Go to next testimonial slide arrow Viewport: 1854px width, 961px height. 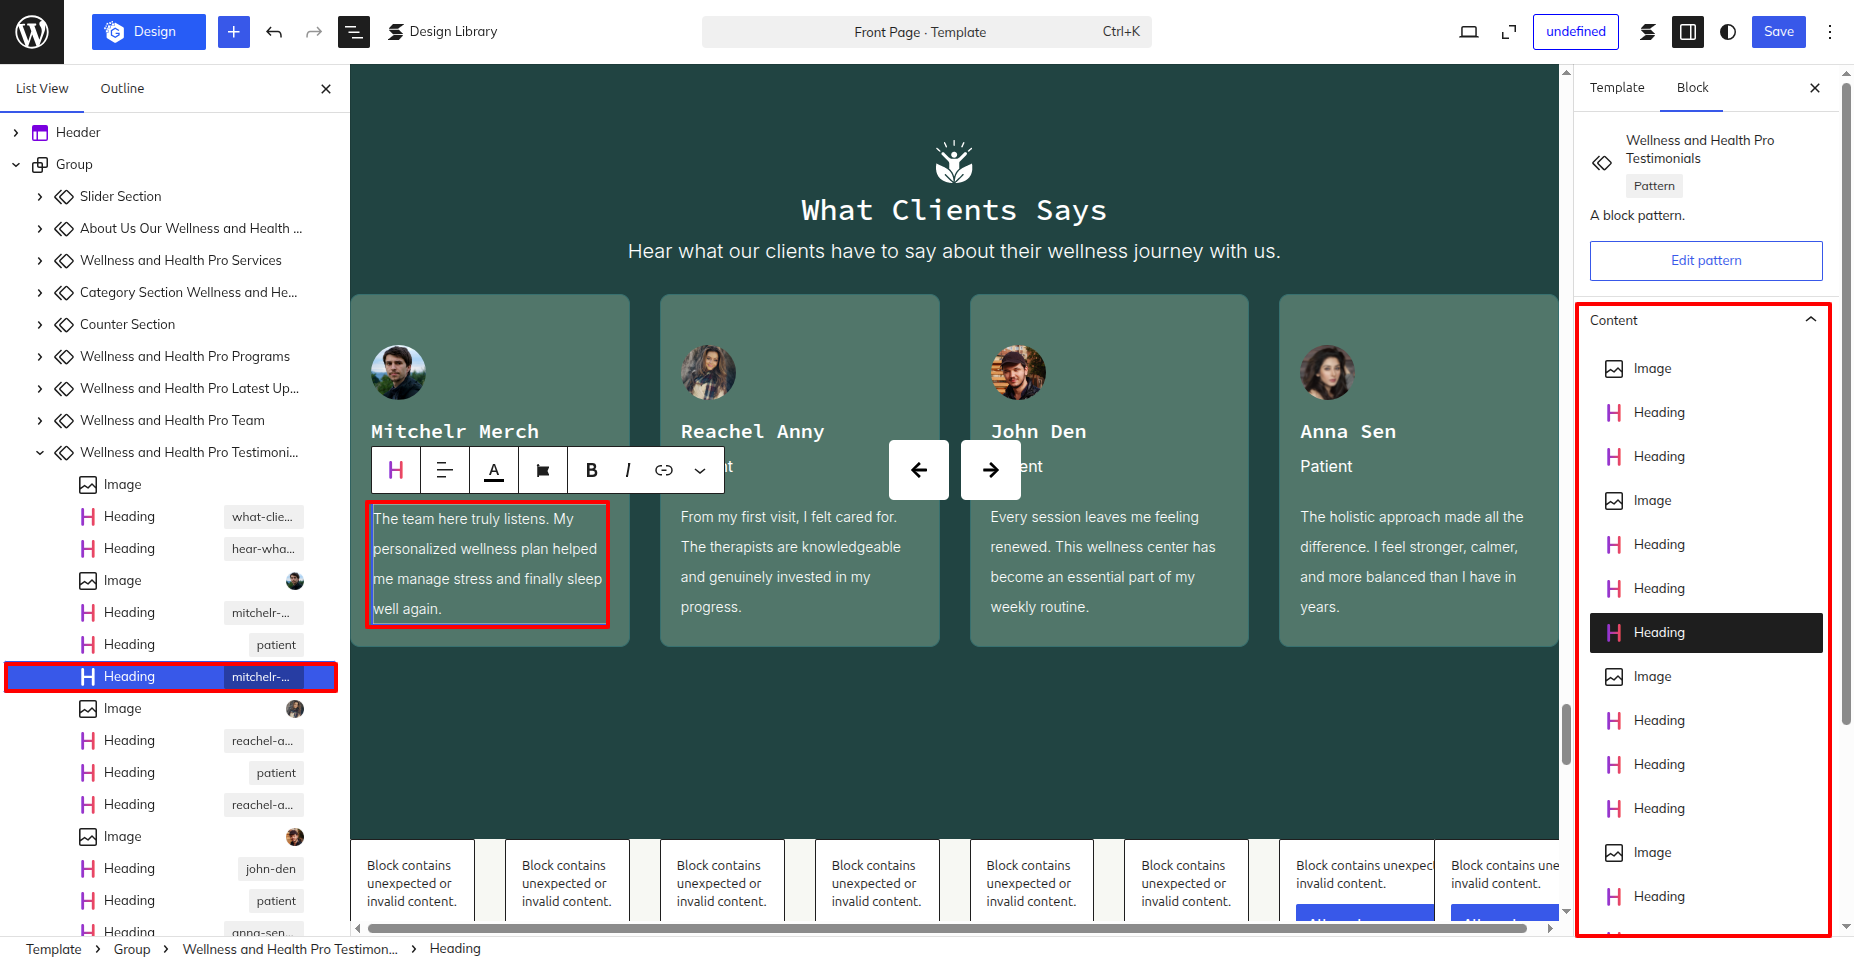tap(990, 470)
